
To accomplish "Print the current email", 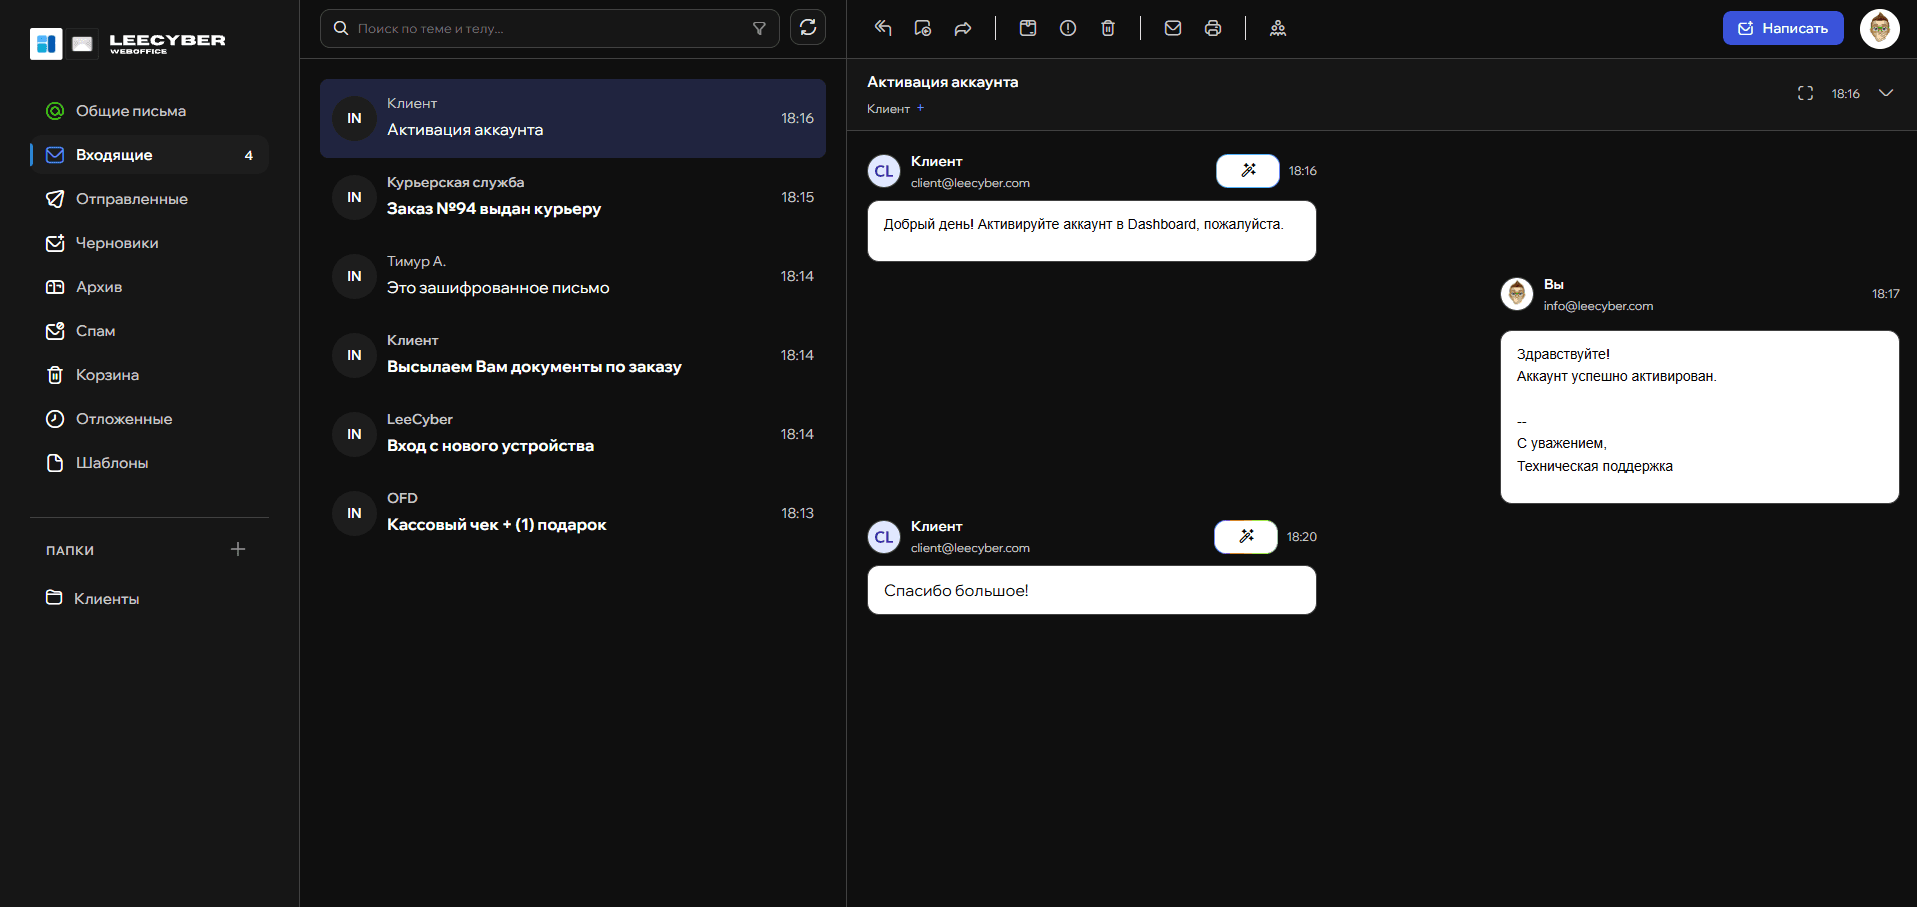I will 1212,28.
